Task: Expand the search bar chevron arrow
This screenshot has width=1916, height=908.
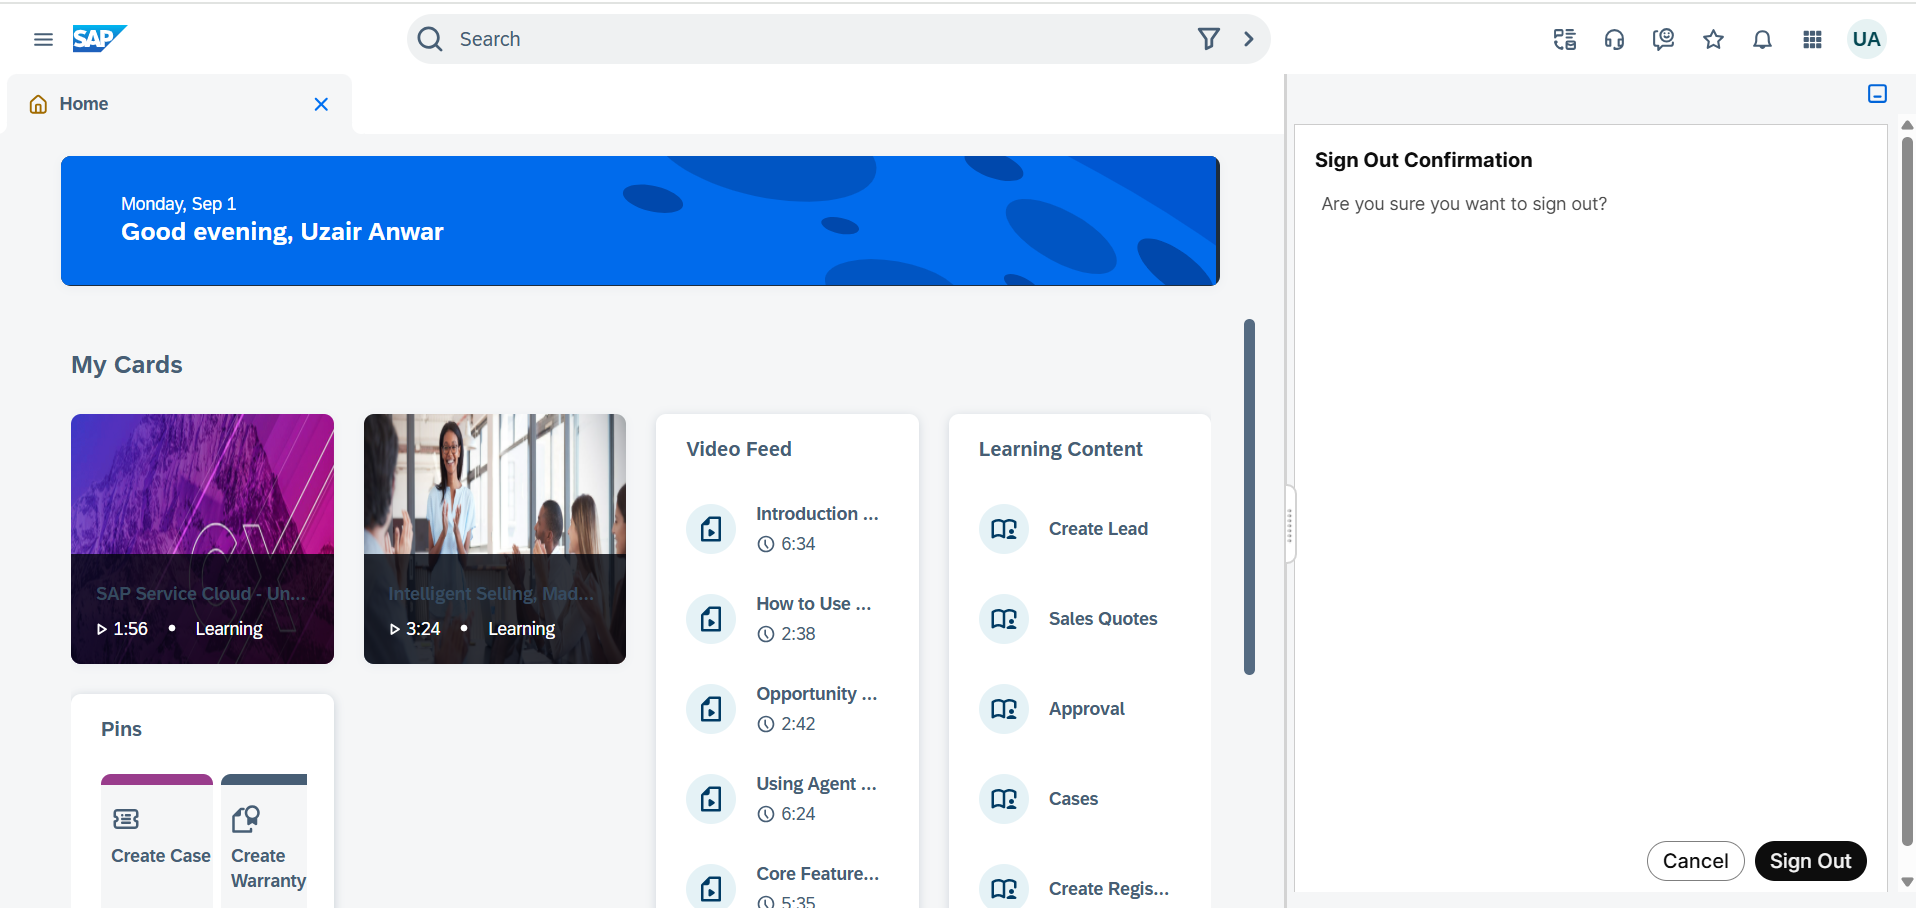Action: 1248,39
